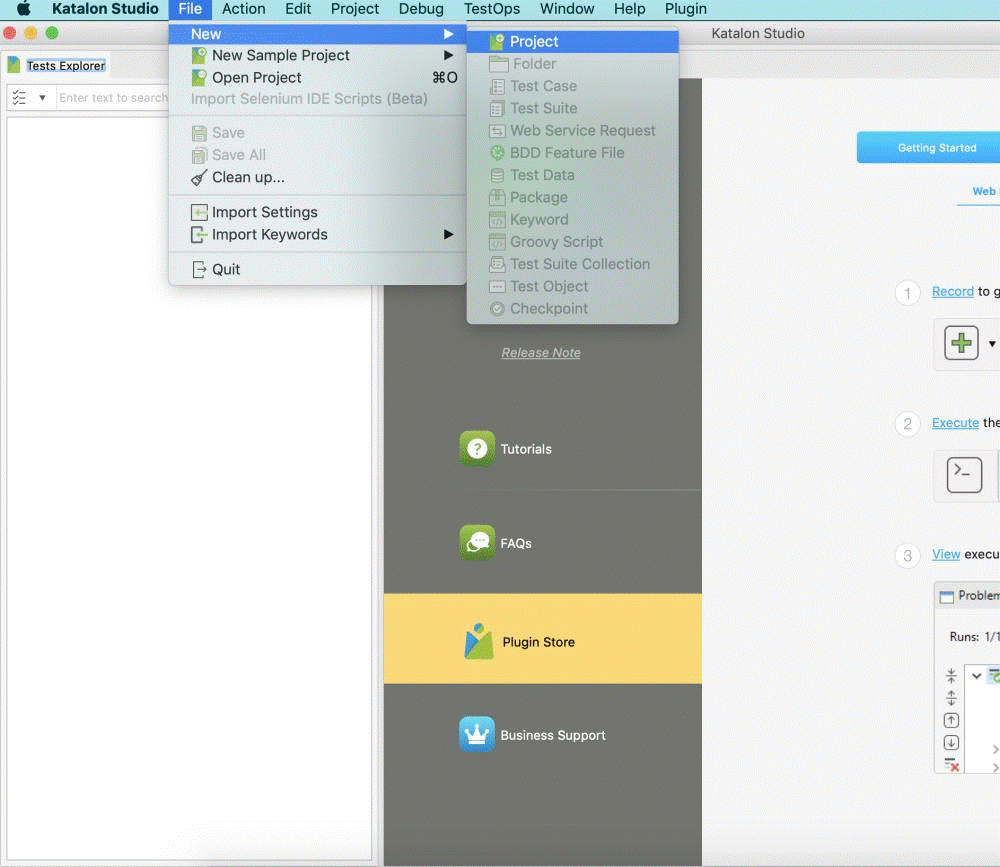This screenshot has height=867, width=1000.
Task: Click the Plugin Store icon
Action: [x=478, y=641]
